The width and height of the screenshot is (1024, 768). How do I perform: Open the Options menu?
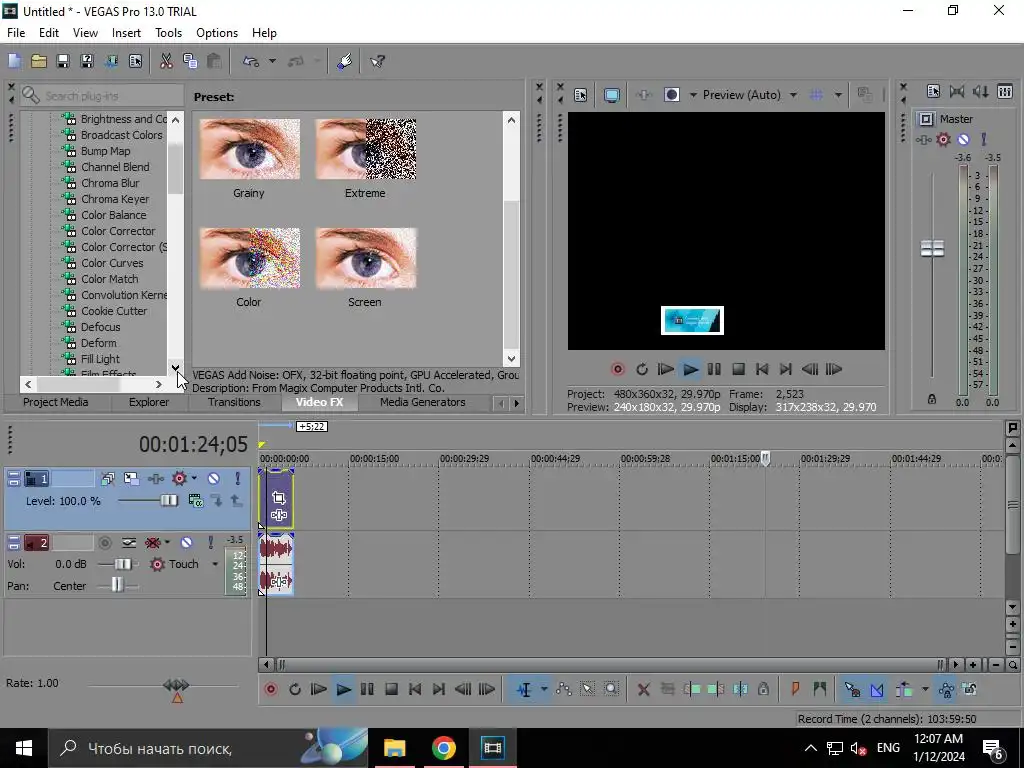(x=217, y=33)
